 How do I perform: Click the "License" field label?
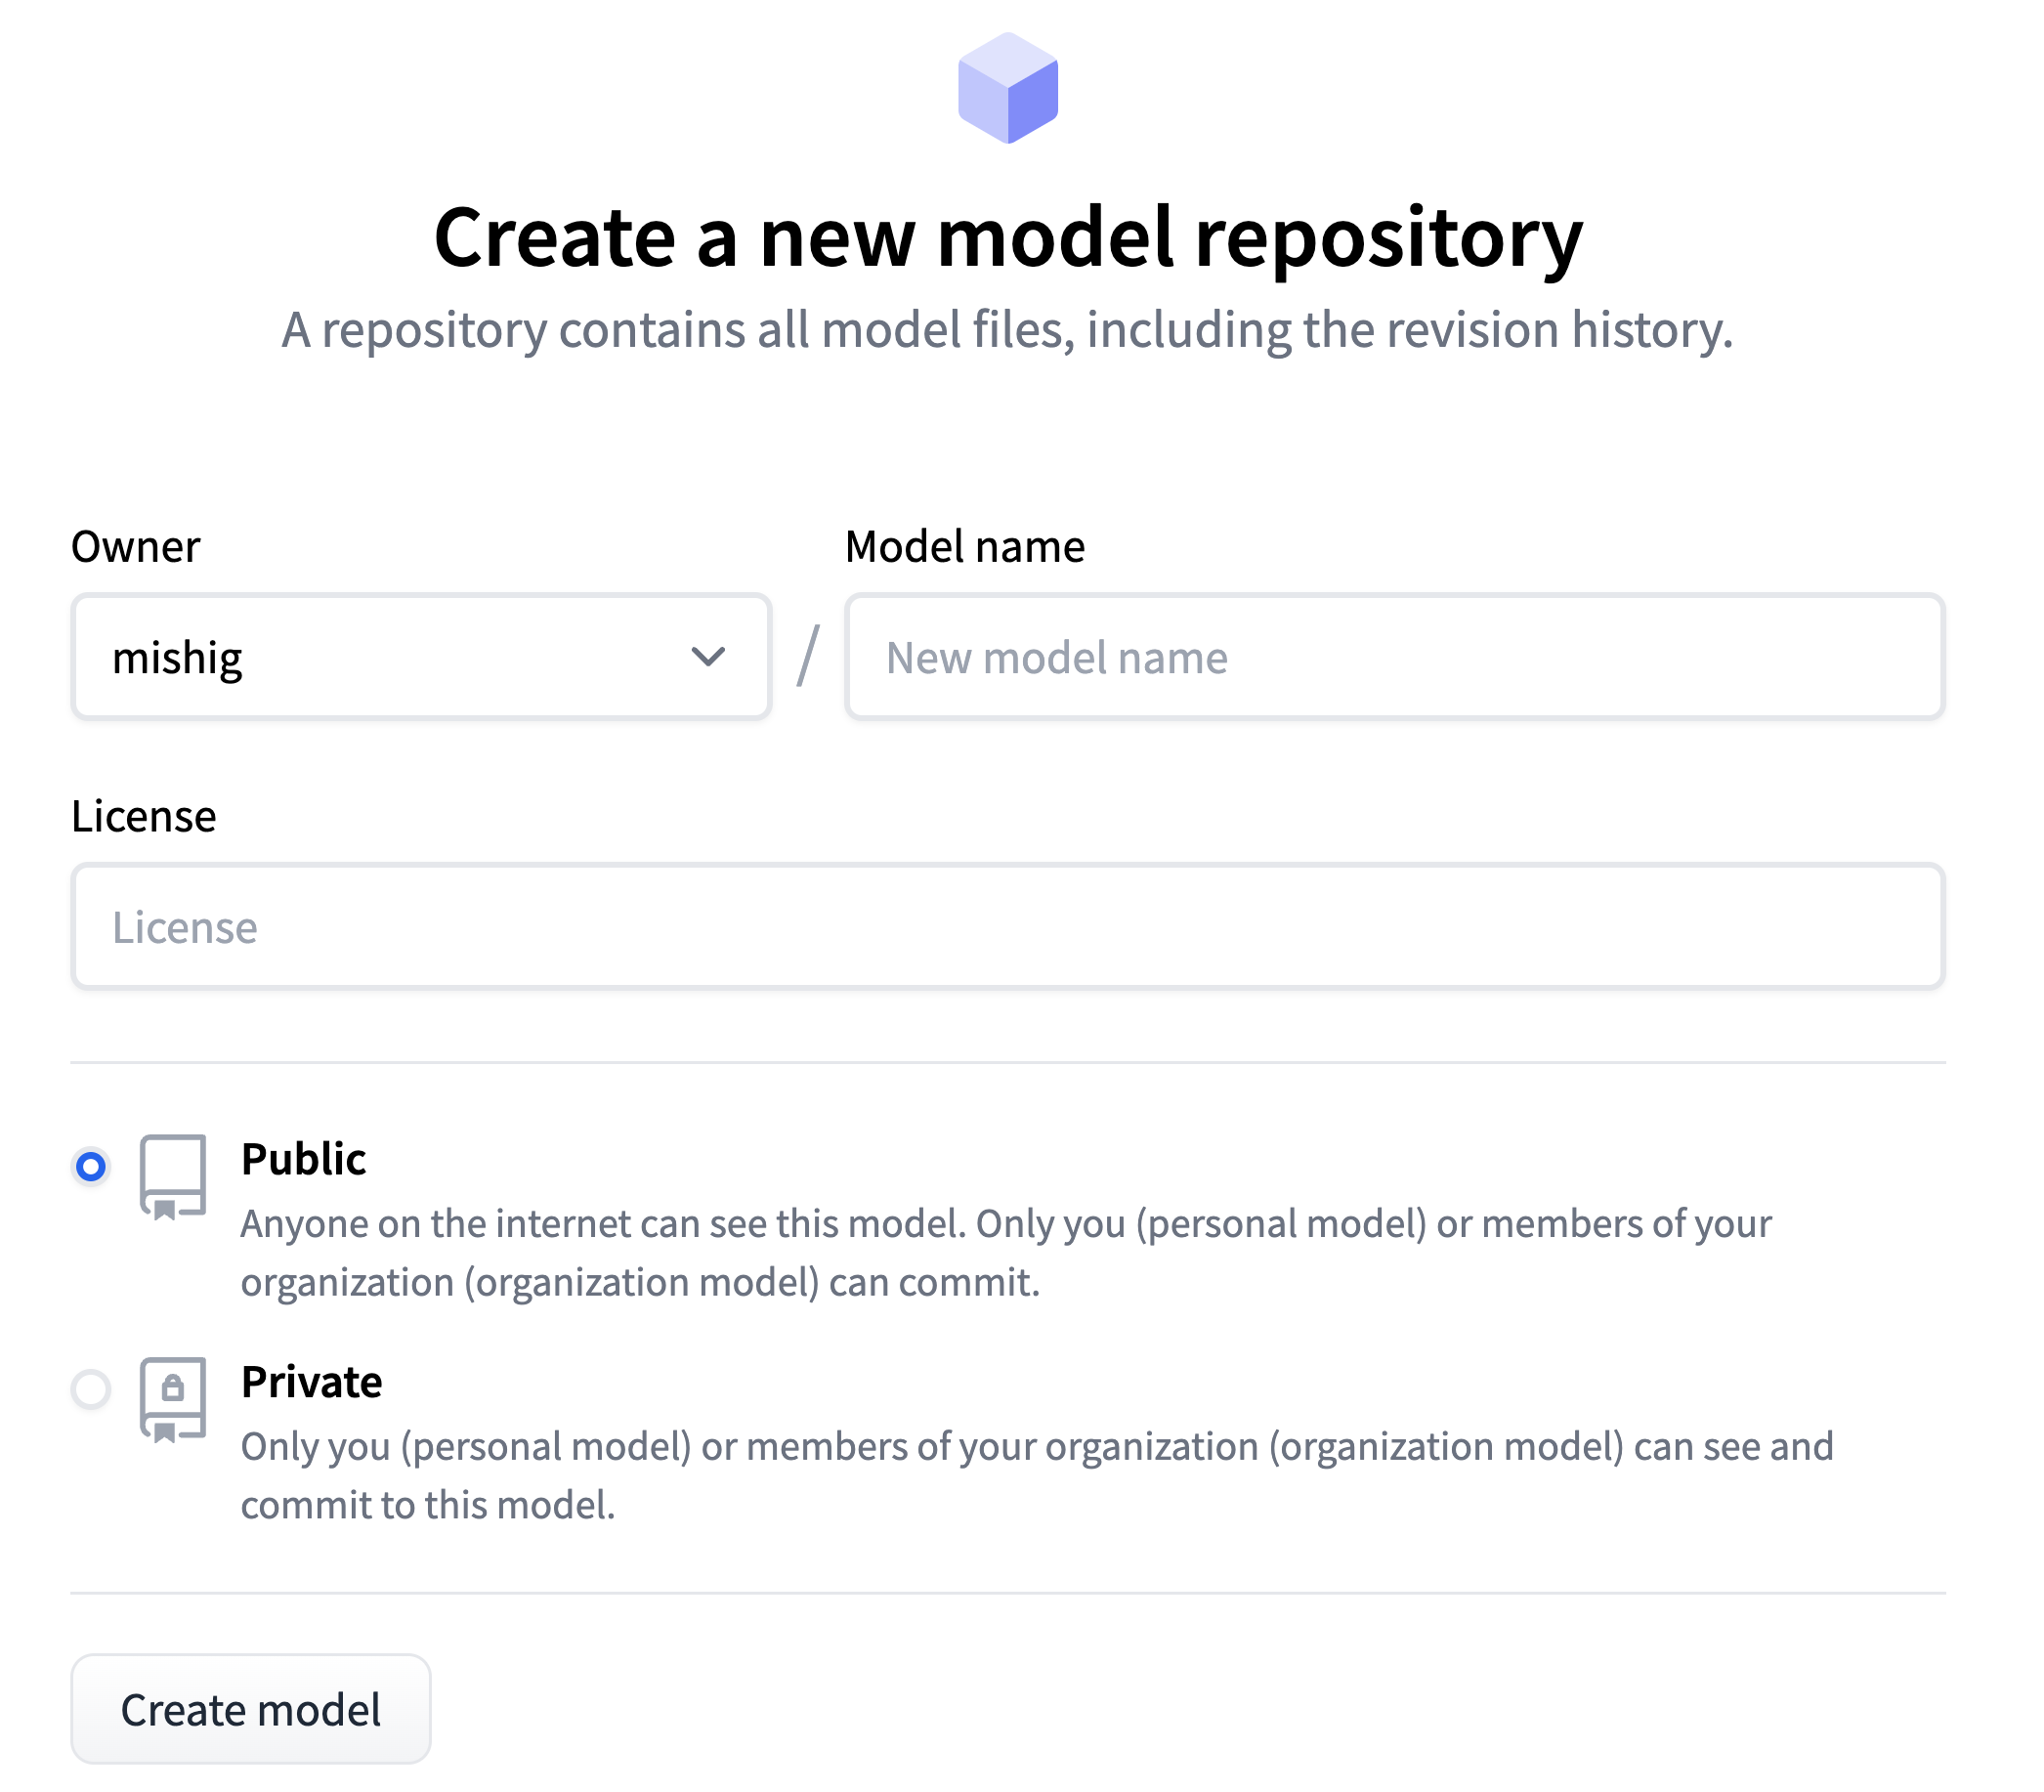pos(144,816)
